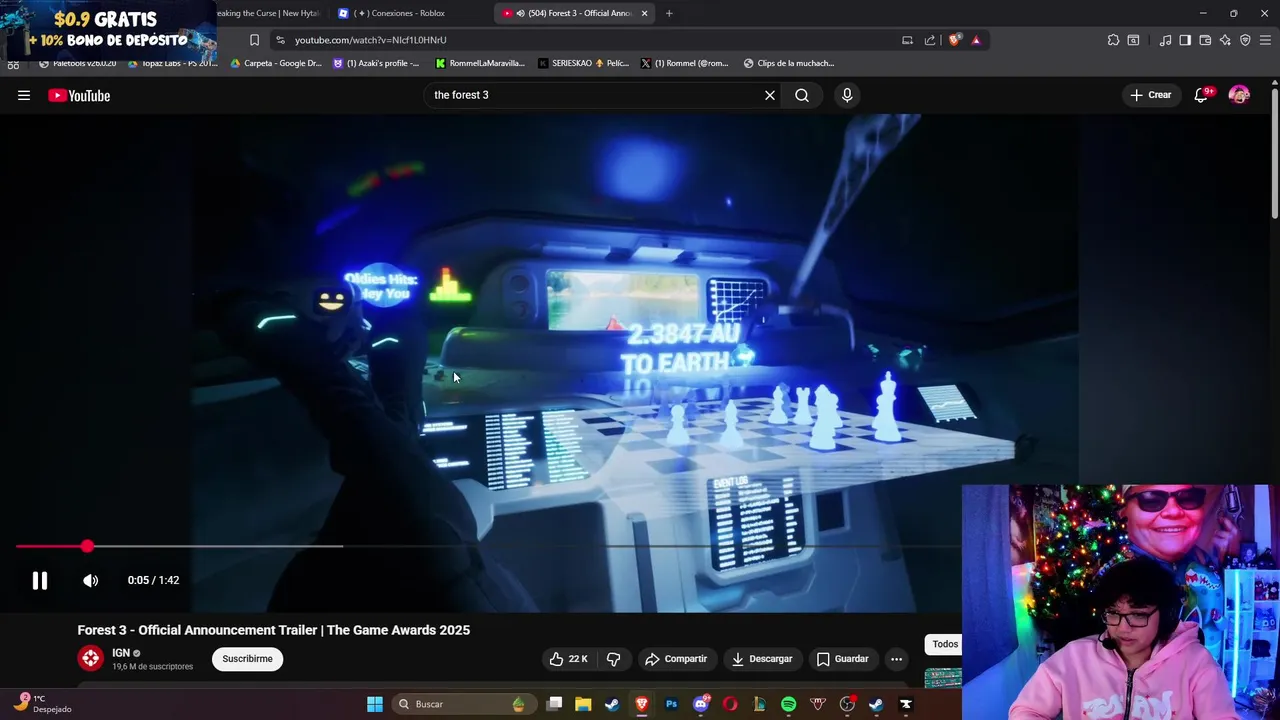Viewport: 1280px width, 720px height.
Task: Open Azaki's profile bookmark
Action: tap(376, 63)
